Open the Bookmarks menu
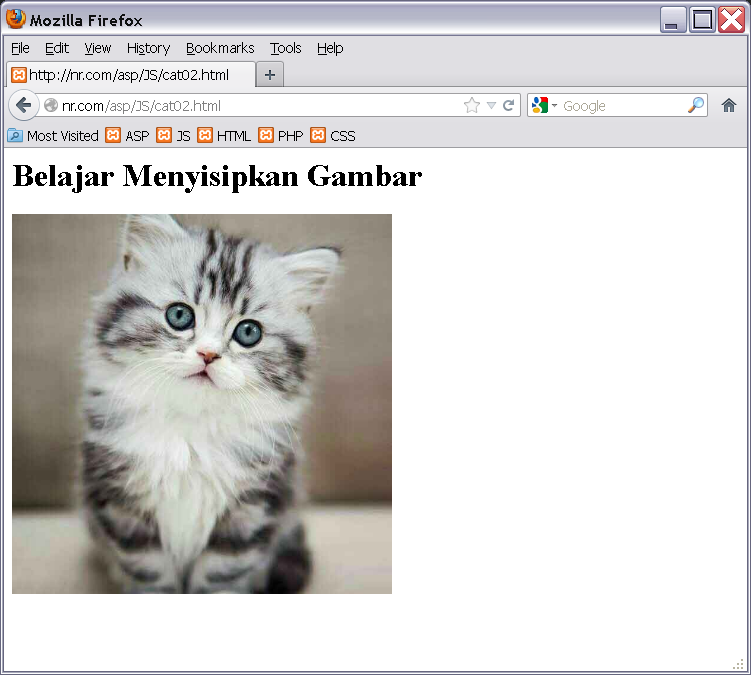The image size is (751, 675). click(x=220, y=48)
